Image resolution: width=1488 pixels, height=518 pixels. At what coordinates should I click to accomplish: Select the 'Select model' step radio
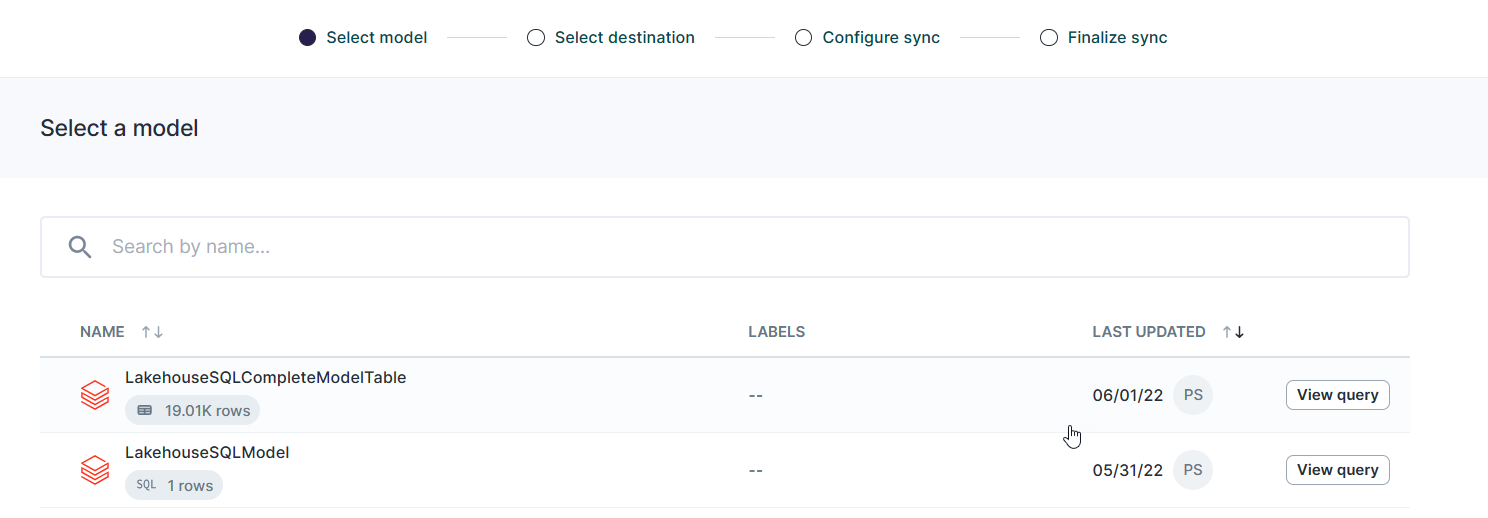pyautogui.click(x=308, y=38)
